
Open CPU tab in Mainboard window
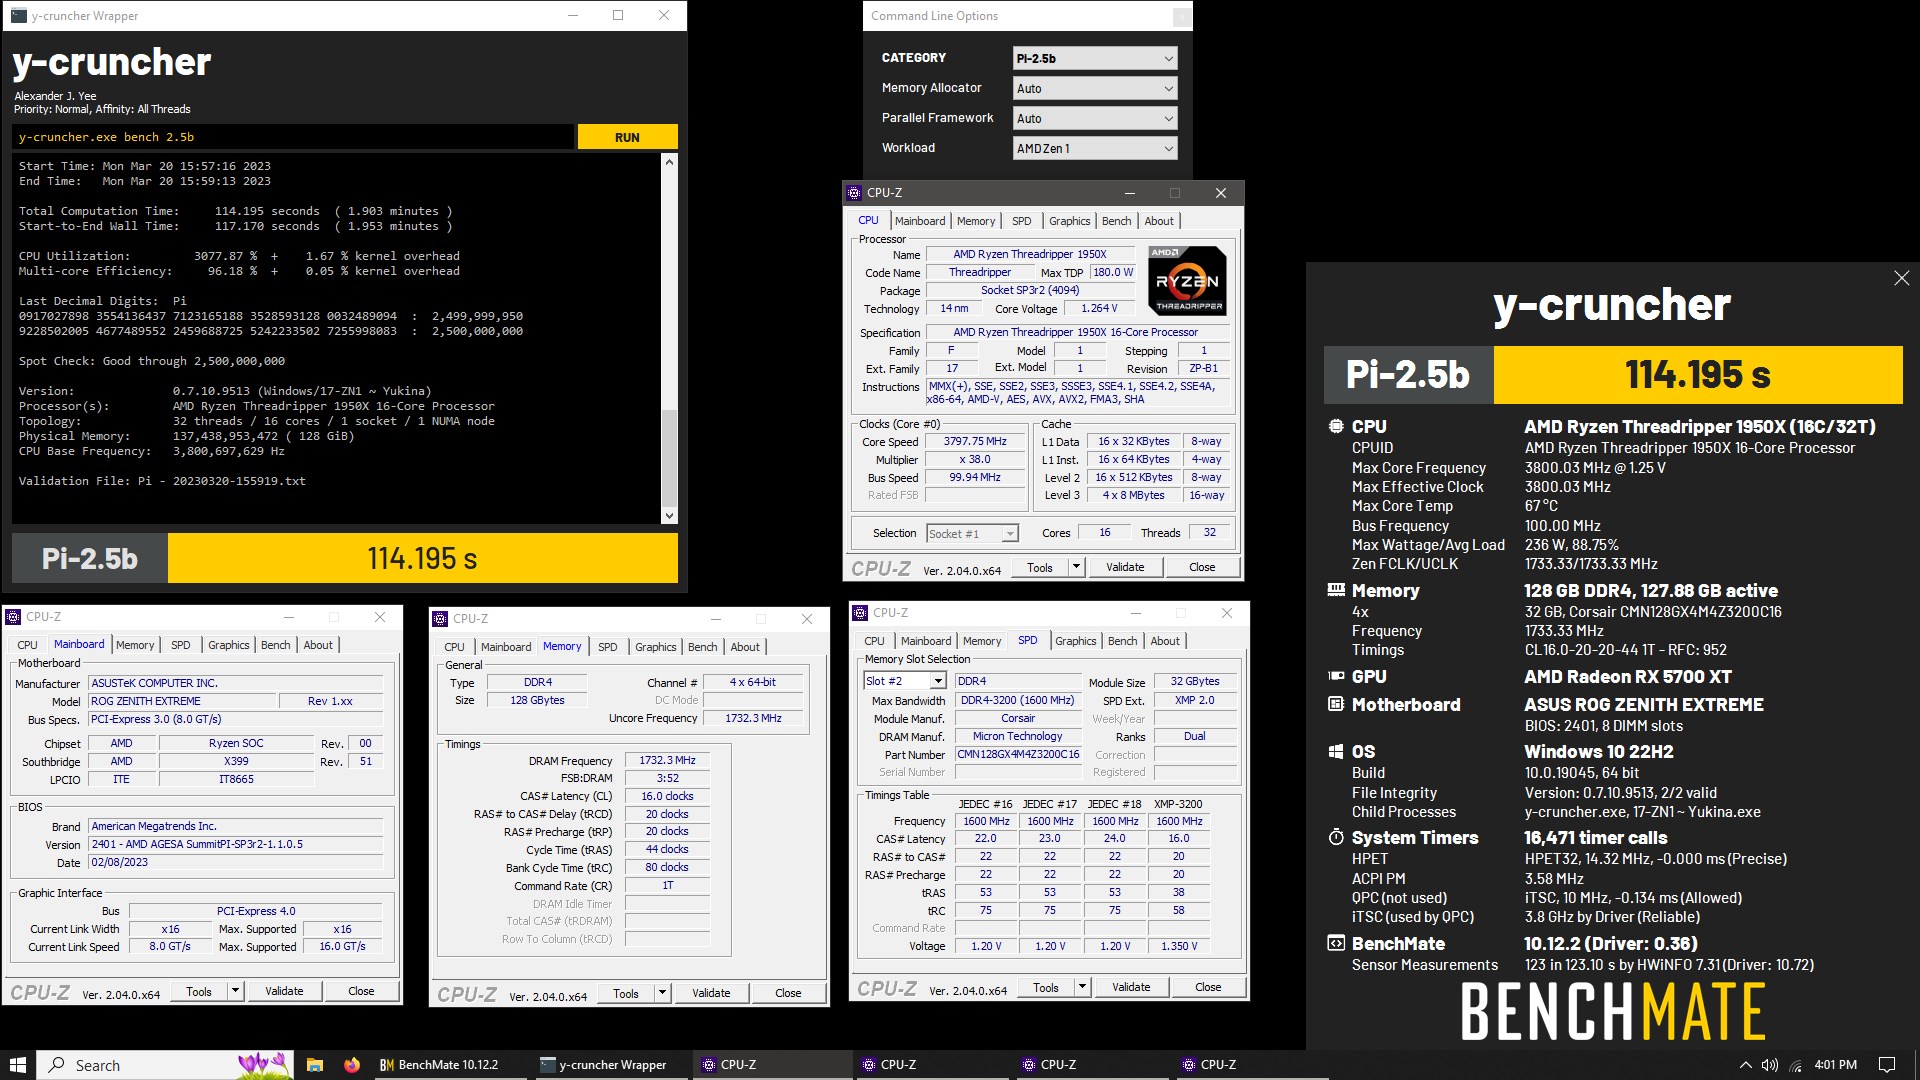(27, 645)
